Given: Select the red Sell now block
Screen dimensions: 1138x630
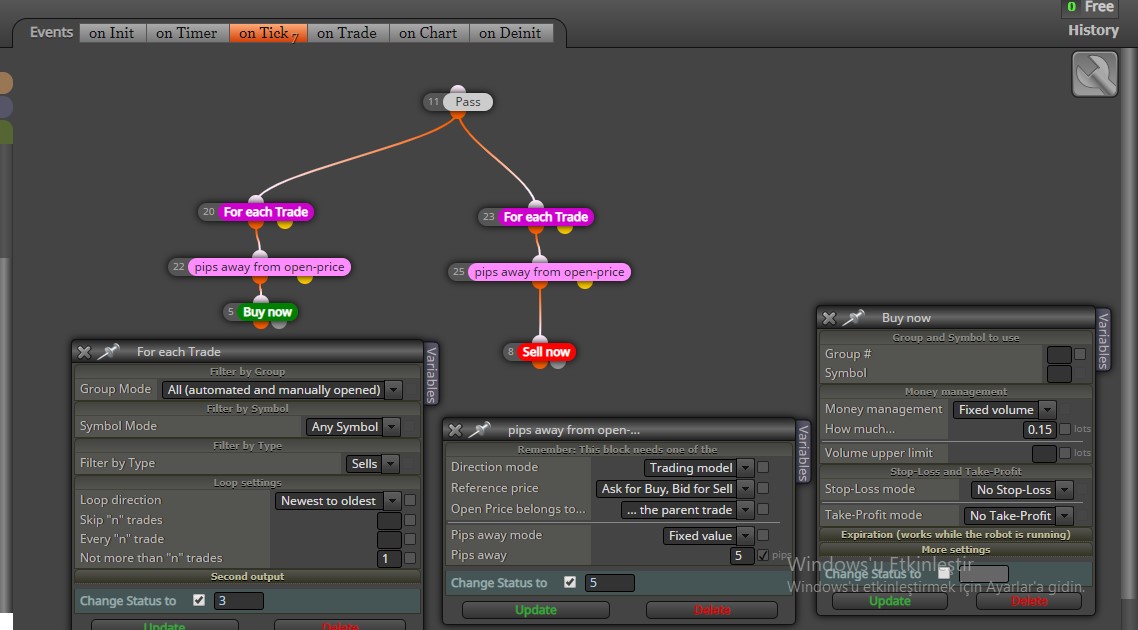Looking at the screenshot, I should [x=546, y=352].
